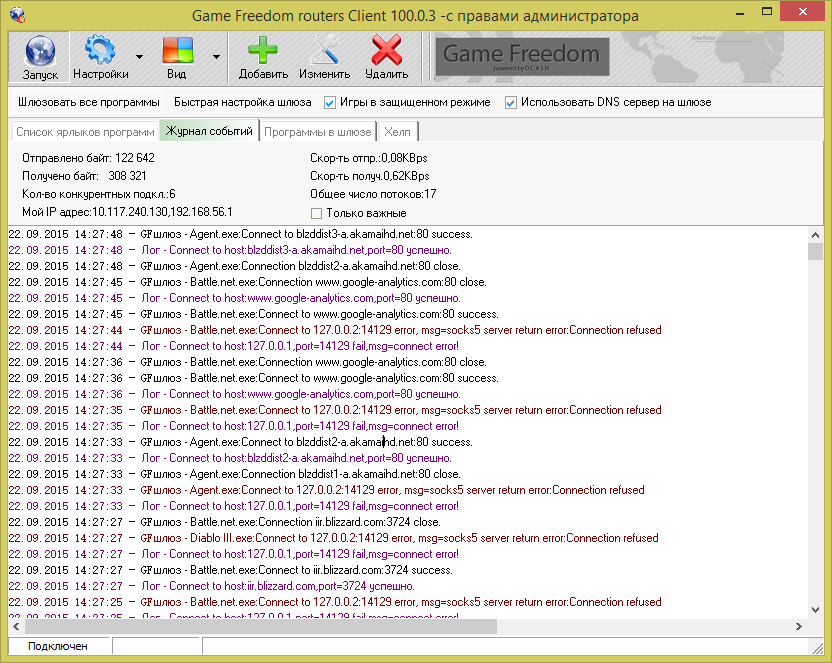Expand the Вид dropdown arrow
Screen dimensions: 832x663
point(216,57)
